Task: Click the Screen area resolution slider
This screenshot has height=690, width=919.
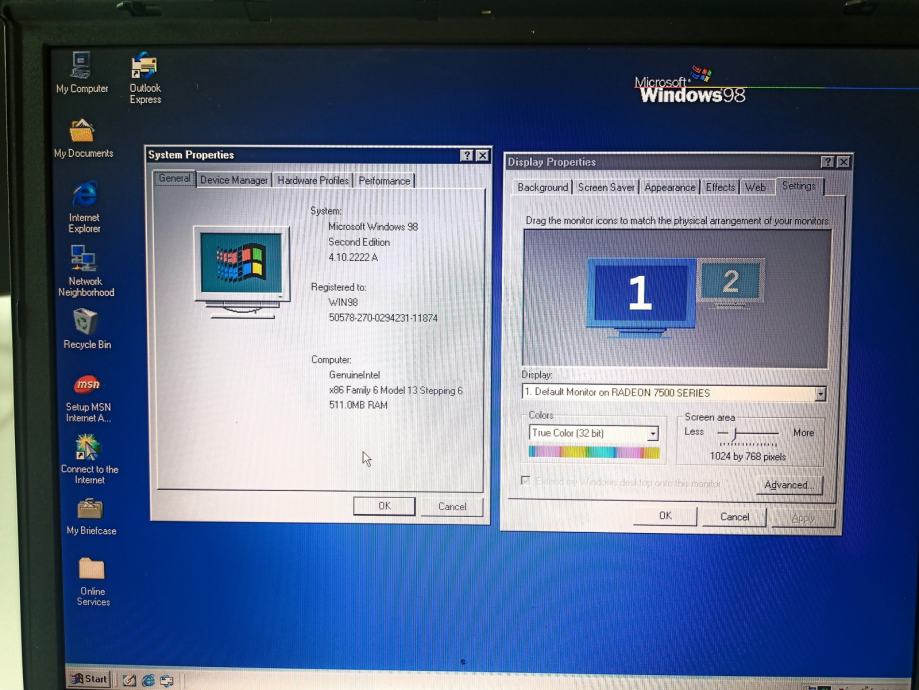Action: coord(735,433)
